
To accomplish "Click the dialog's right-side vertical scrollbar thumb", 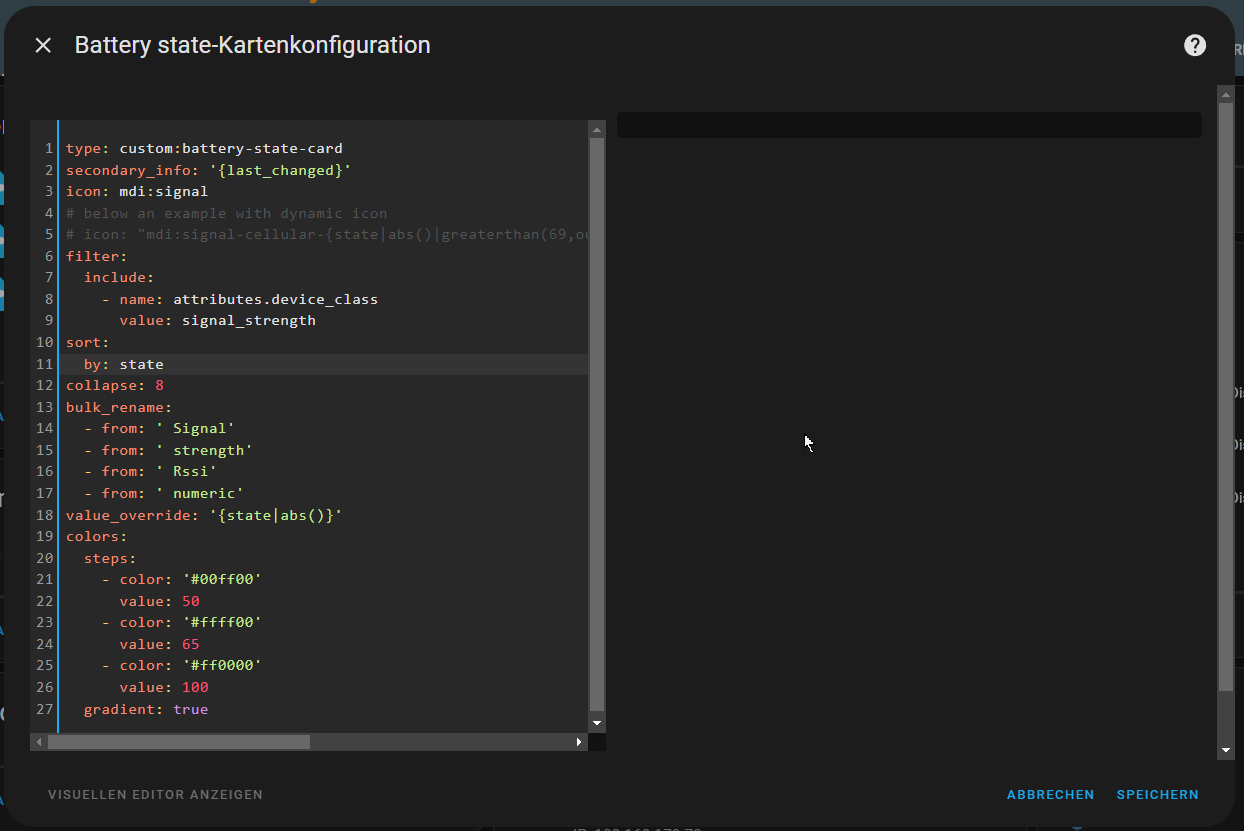I will click(1225, 395).
